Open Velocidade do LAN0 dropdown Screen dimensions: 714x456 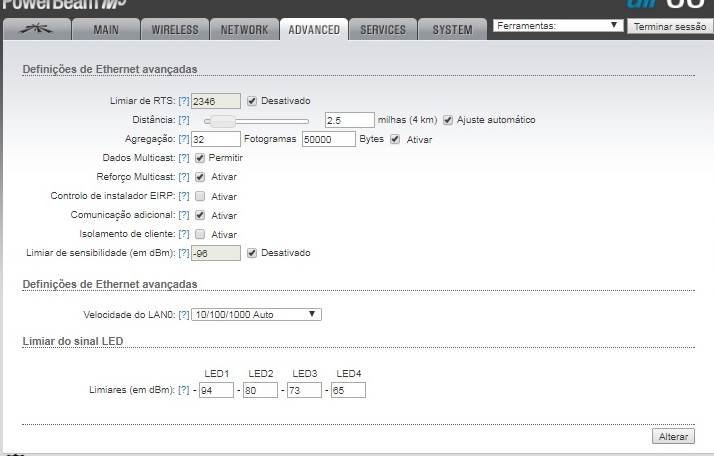[256, 315]
